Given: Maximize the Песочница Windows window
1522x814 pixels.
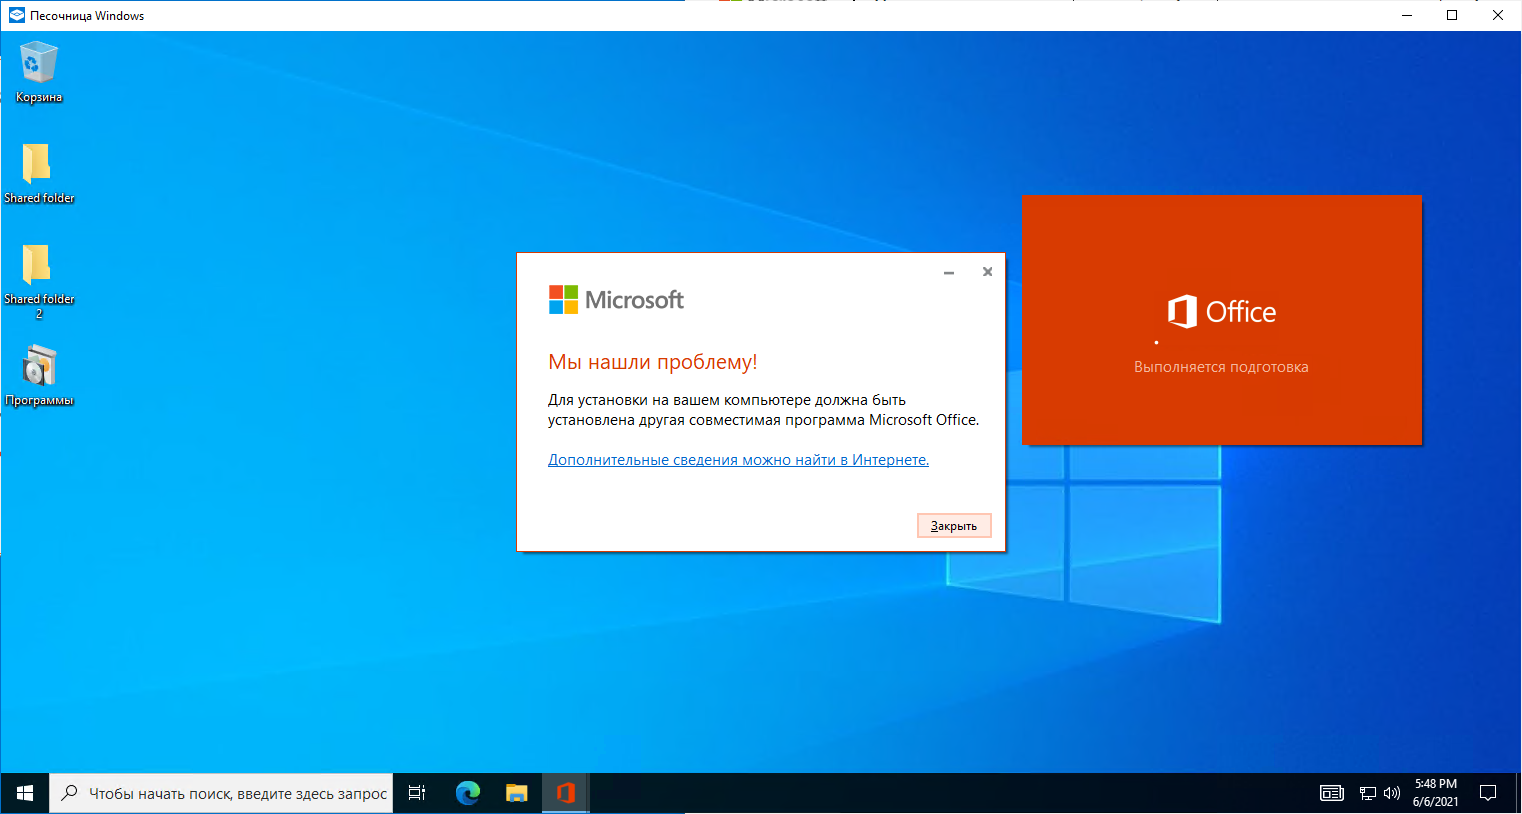Looking at the screenshot, I should [x=1452, y=15].
